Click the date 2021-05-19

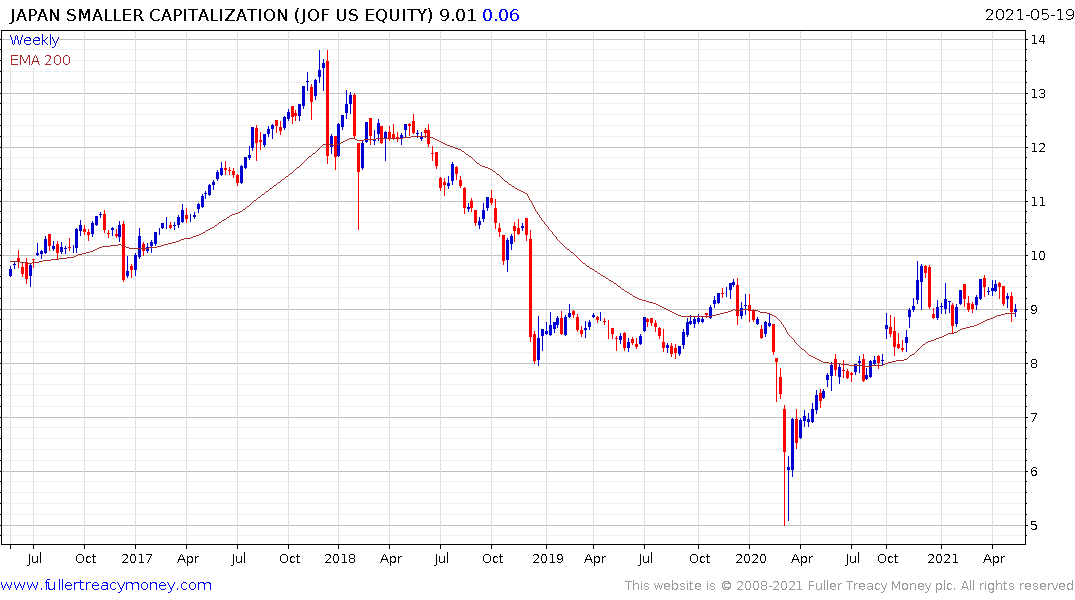pyautogui.click(x=1029, y=15)
